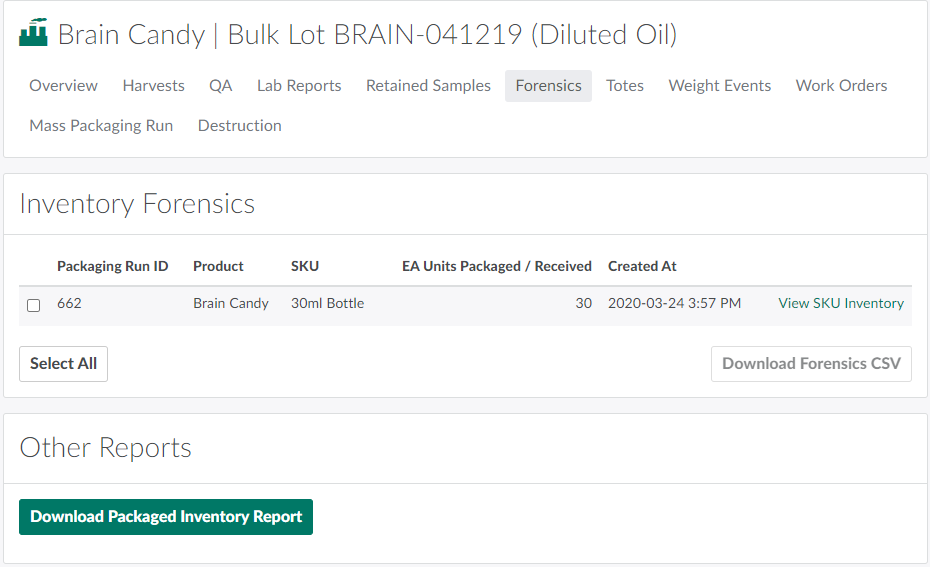Click the active Forensics tab
The image size is (930, 567).
[548, 86]
